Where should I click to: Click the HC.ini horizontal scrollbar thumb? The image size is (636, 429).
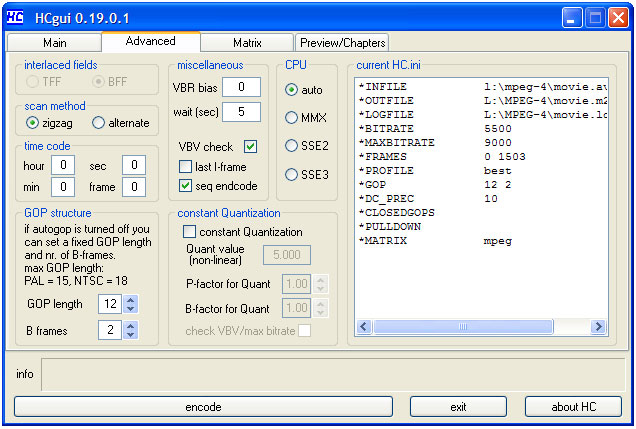pyautogui.click(x=463, y=326)
